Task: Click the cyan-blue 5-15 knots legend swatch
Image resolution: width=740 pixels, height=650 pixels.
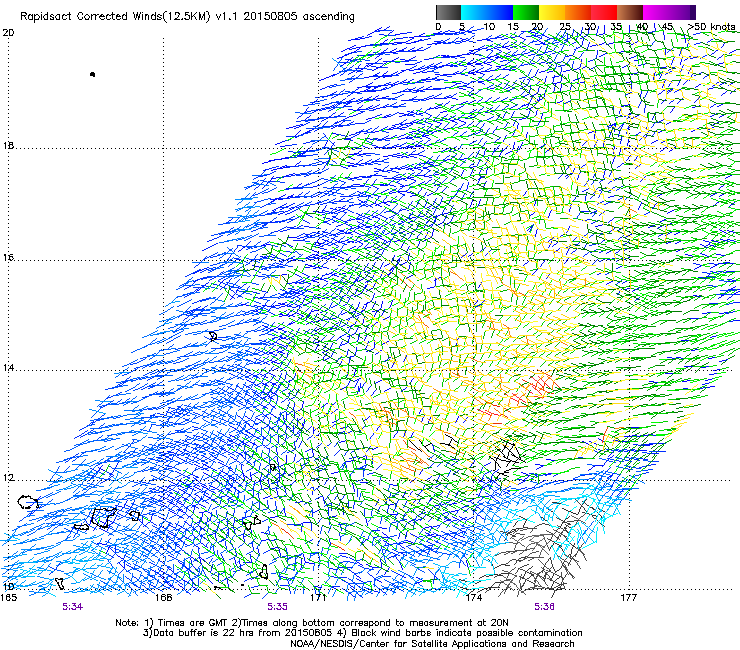Action: click(487, 12)
